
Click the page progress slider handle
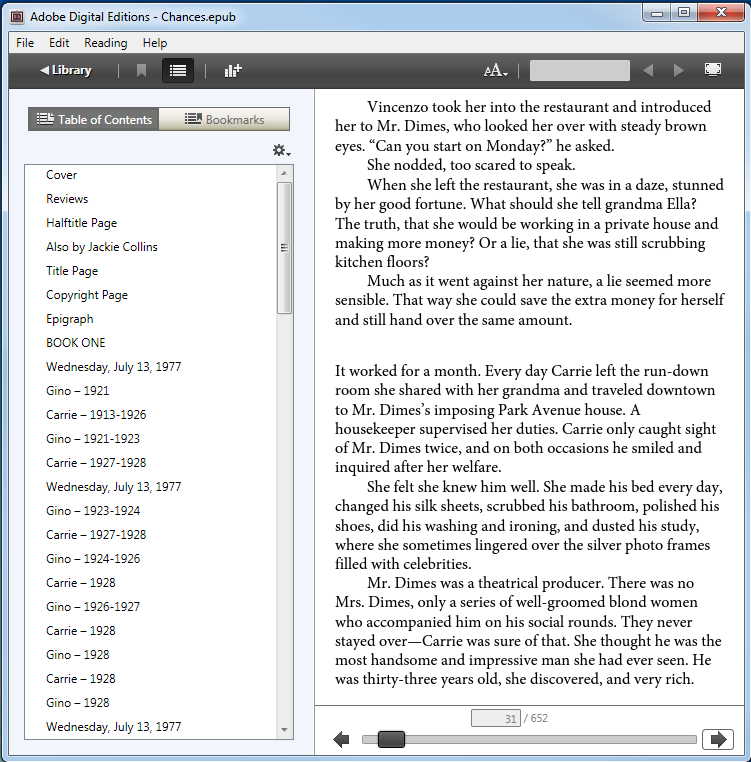click(391, 740)
